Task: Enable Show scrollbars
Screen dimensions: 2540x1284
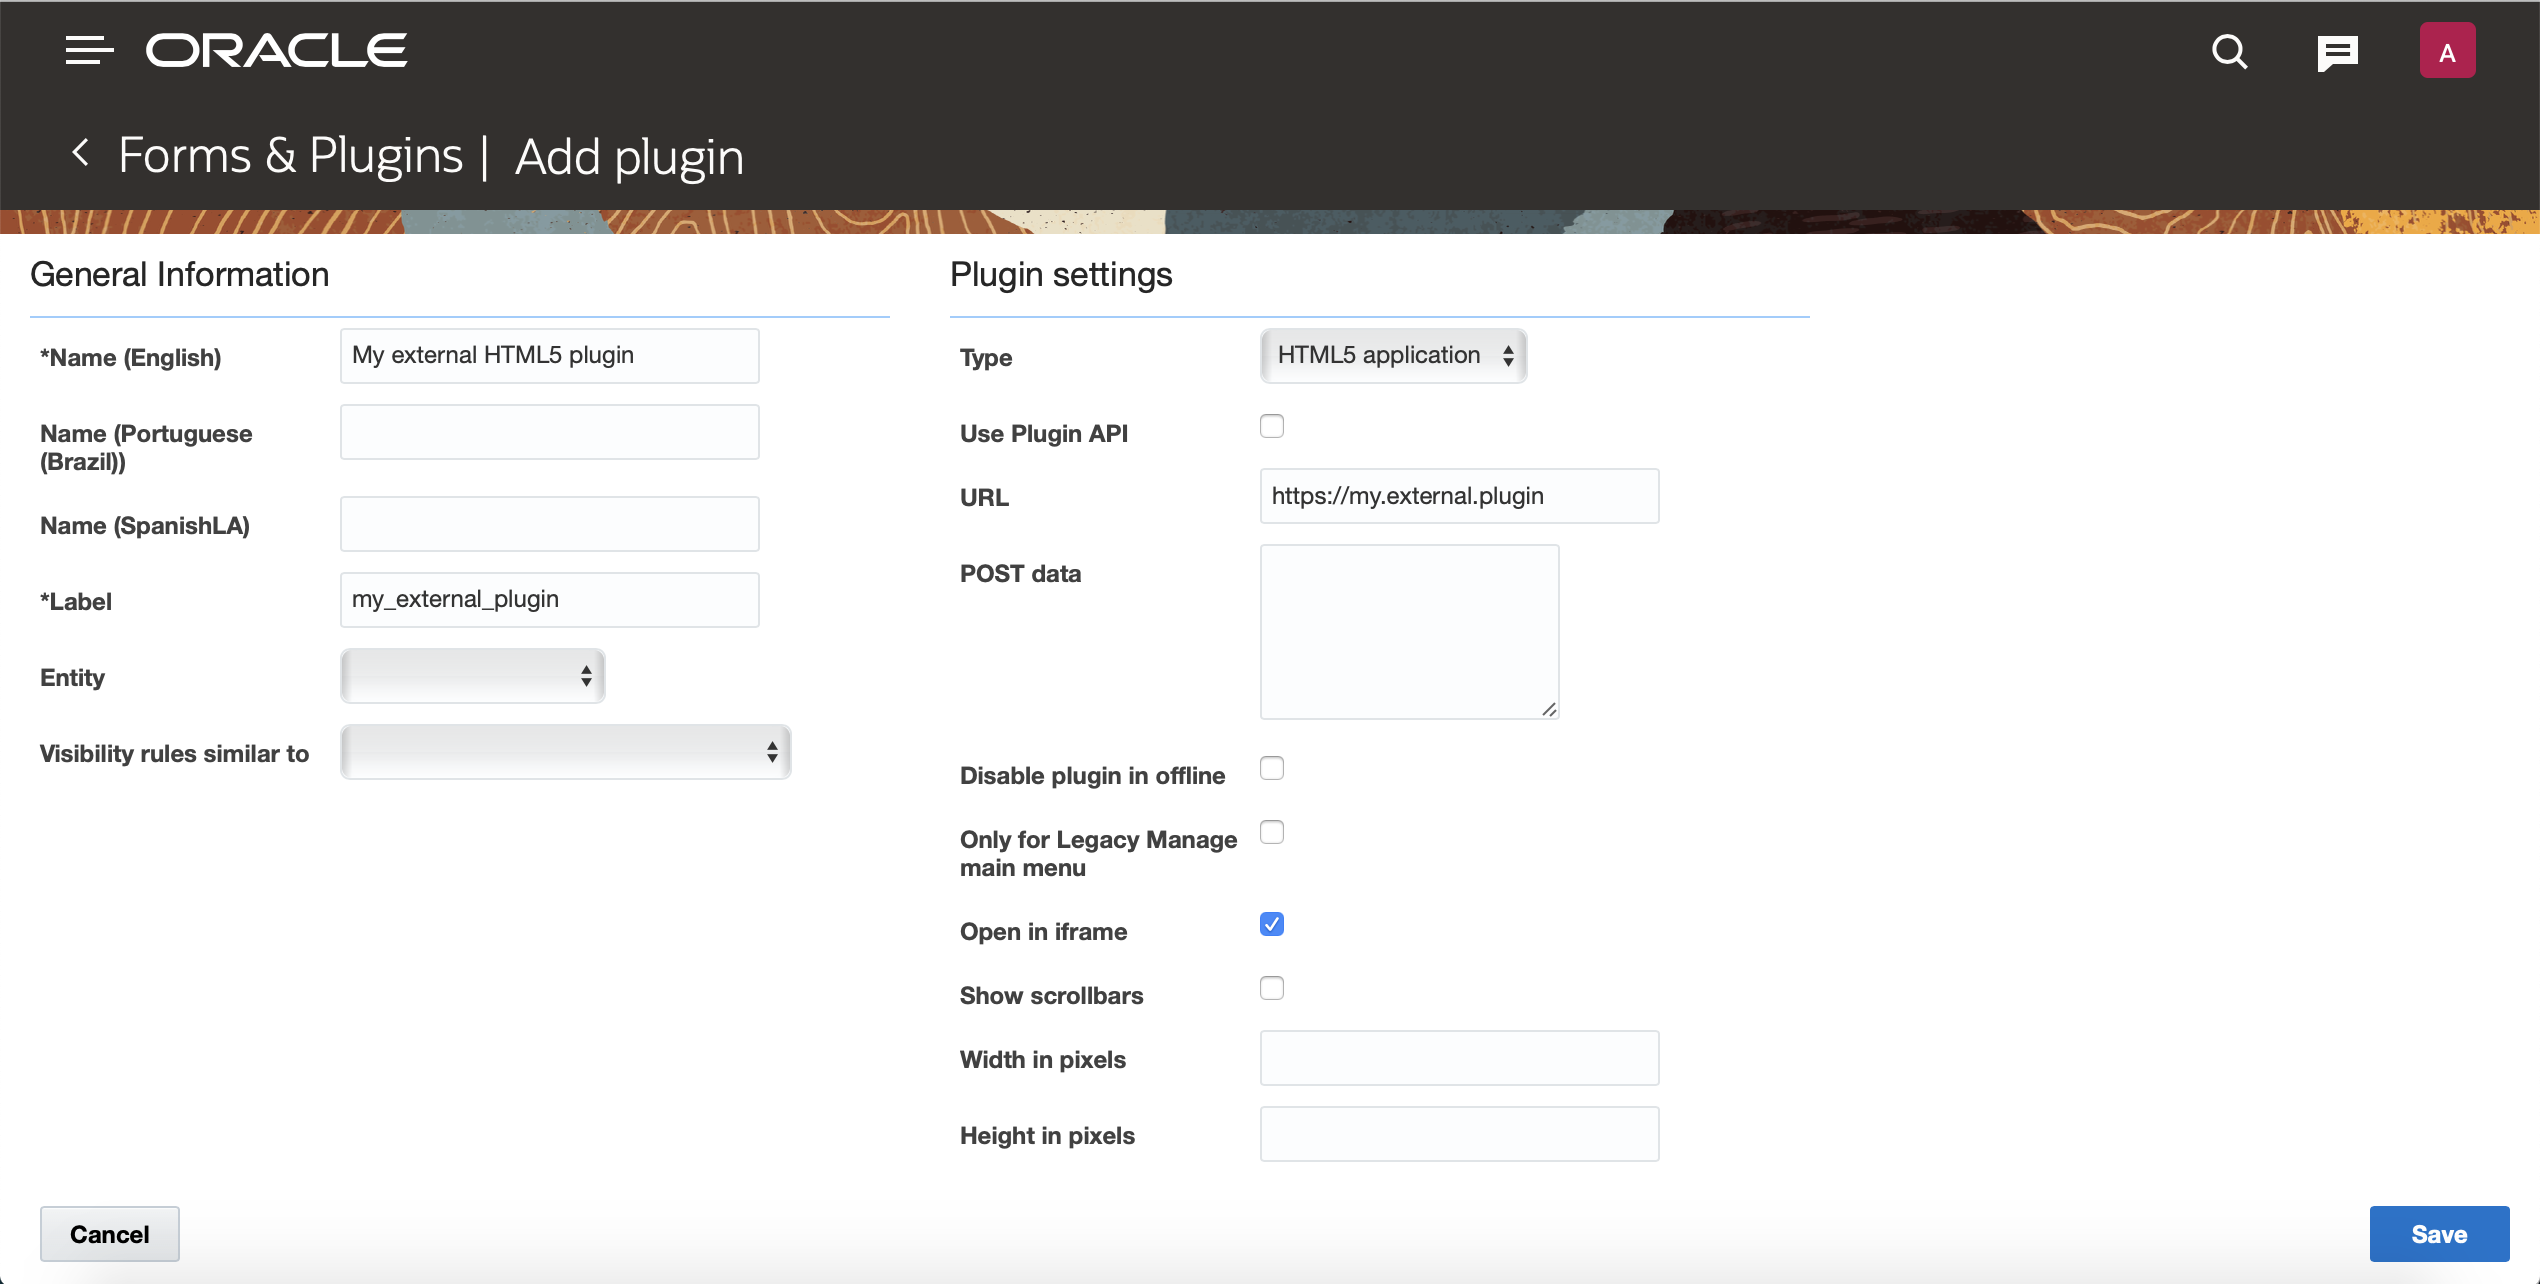Action: click(x=1271, y=988)
